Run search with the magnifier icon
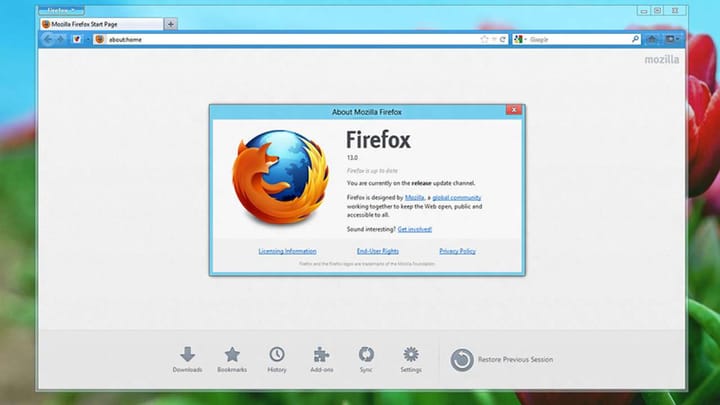This screenshot has width=720, height=405. 636,39
